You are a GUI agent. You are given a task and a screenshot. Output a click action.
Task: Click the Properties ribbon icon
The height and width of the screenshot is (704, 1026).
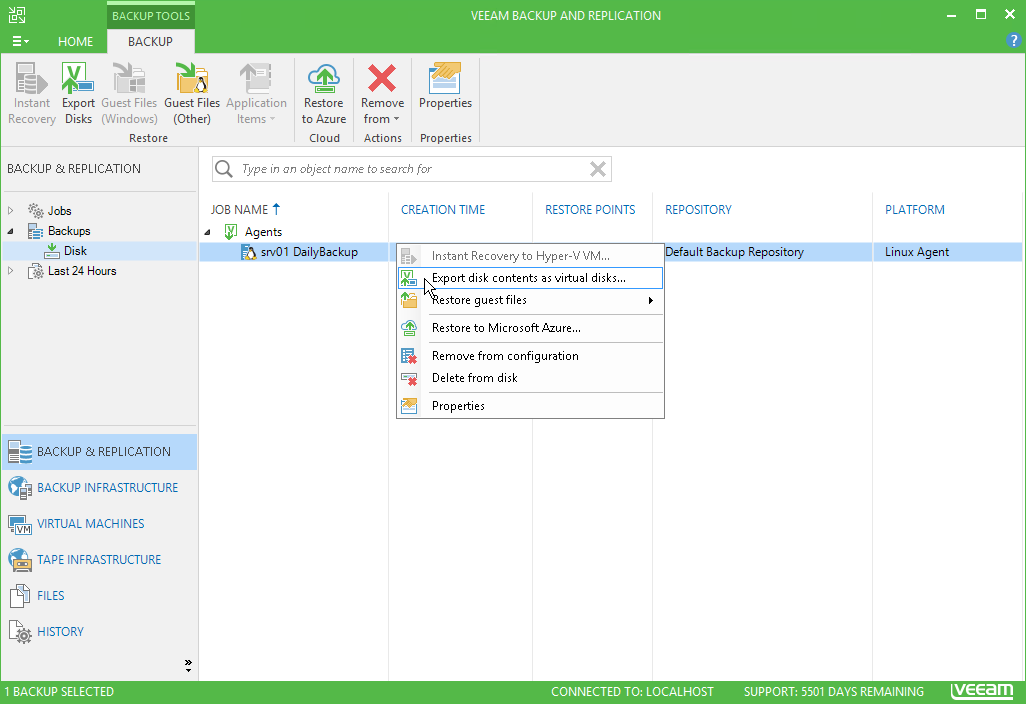(x=446, y=86)
